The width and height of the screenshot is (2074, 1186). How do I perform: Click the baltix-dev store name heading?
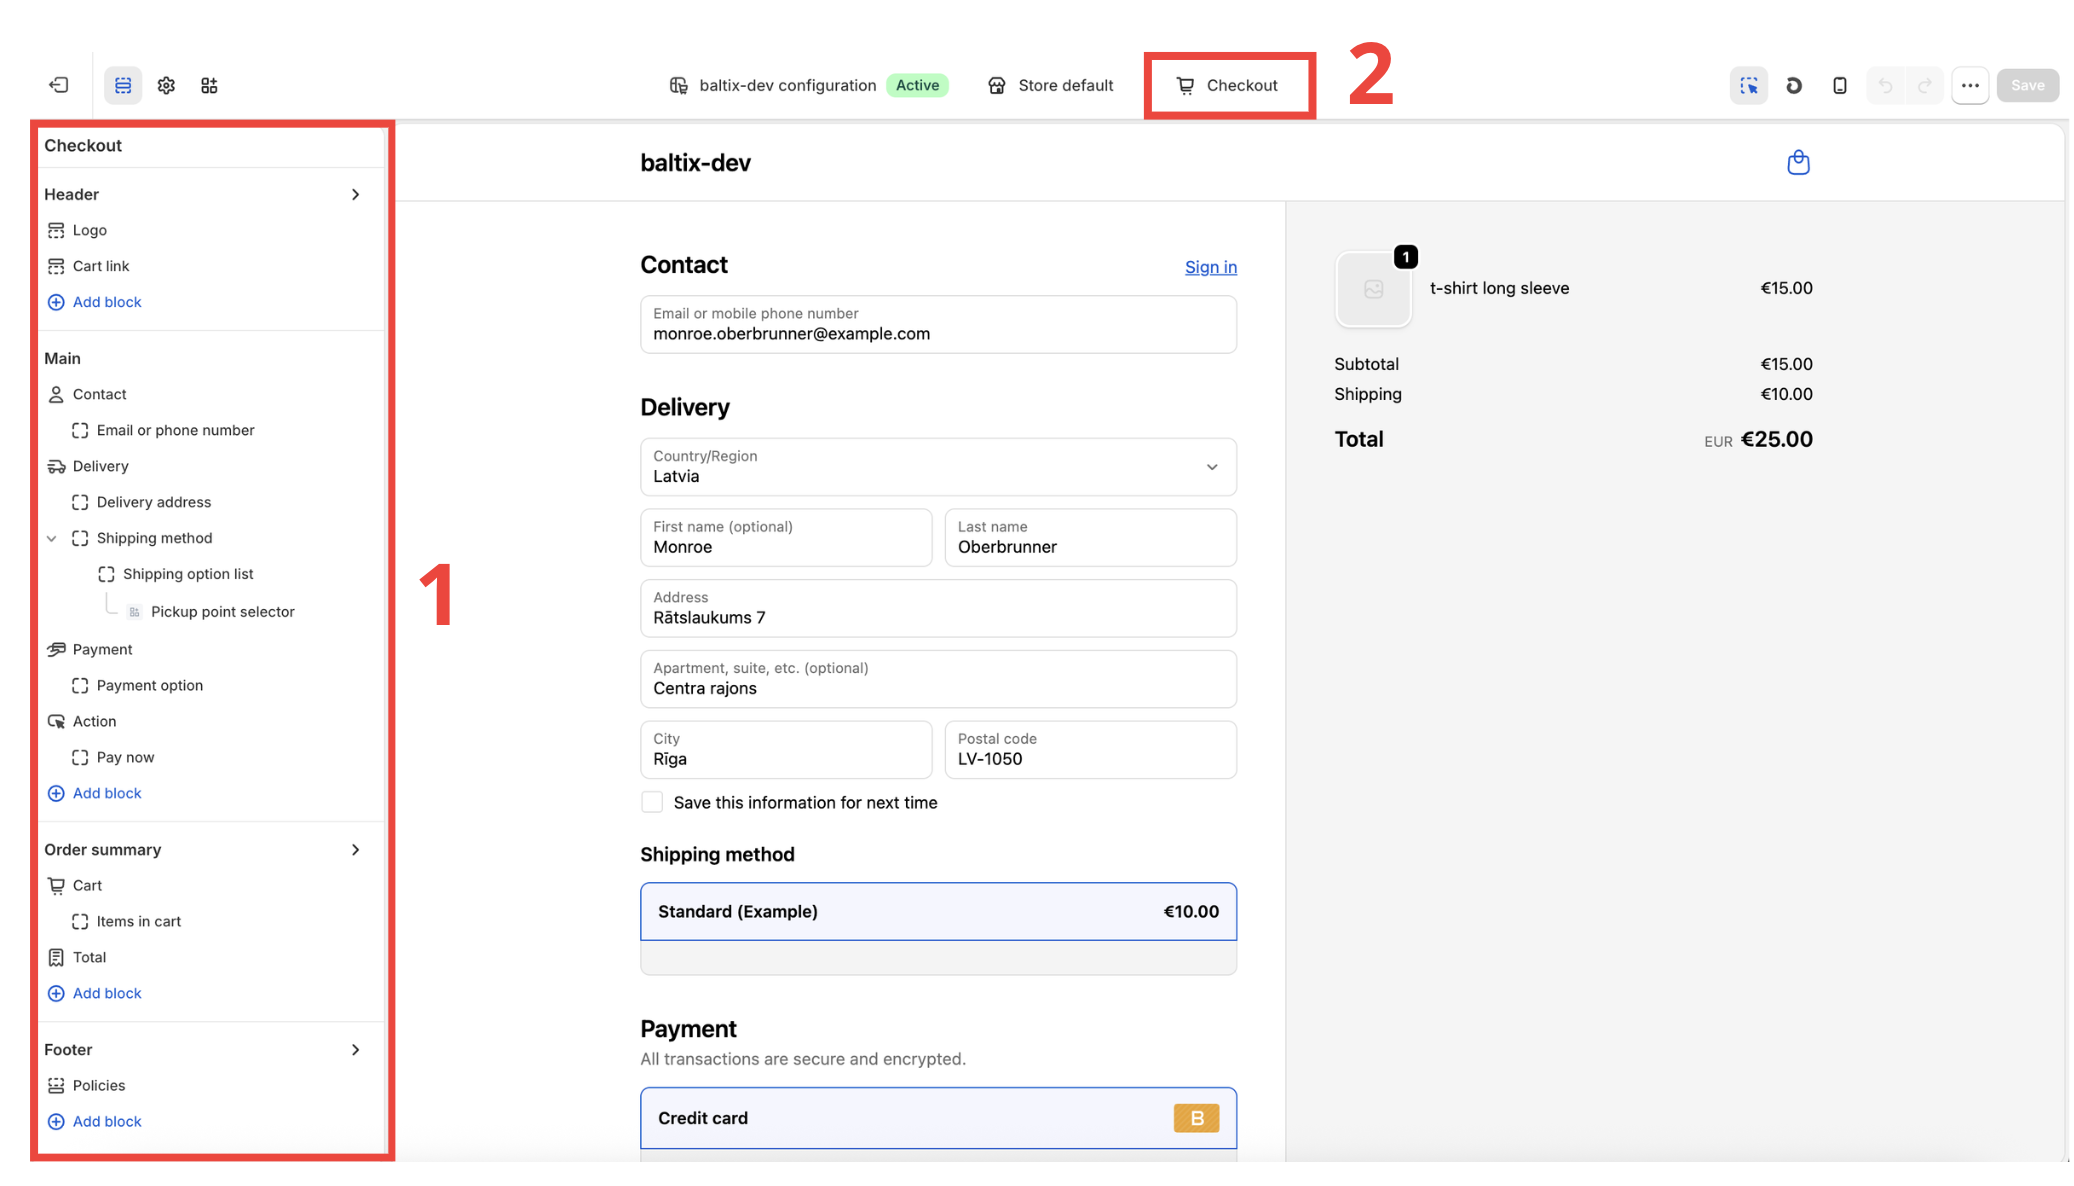tap(695, 163)
